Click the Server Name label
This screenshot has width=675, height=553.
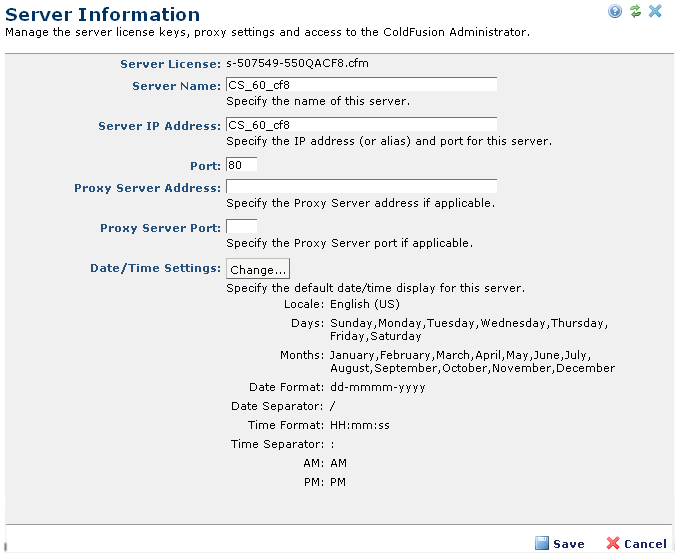pyautogui.click(x=176, y=86)
